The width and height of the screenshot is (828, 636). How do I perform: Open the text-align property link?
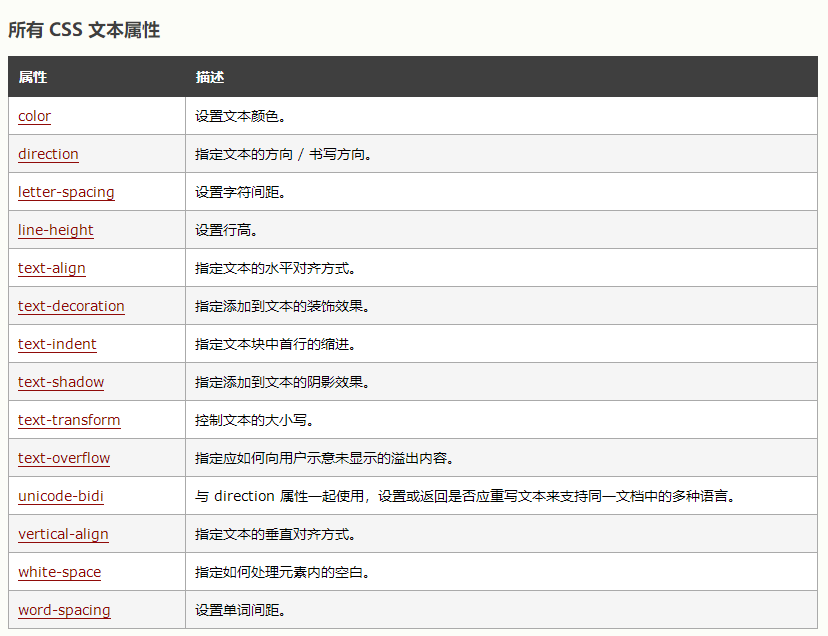[51, 268]
